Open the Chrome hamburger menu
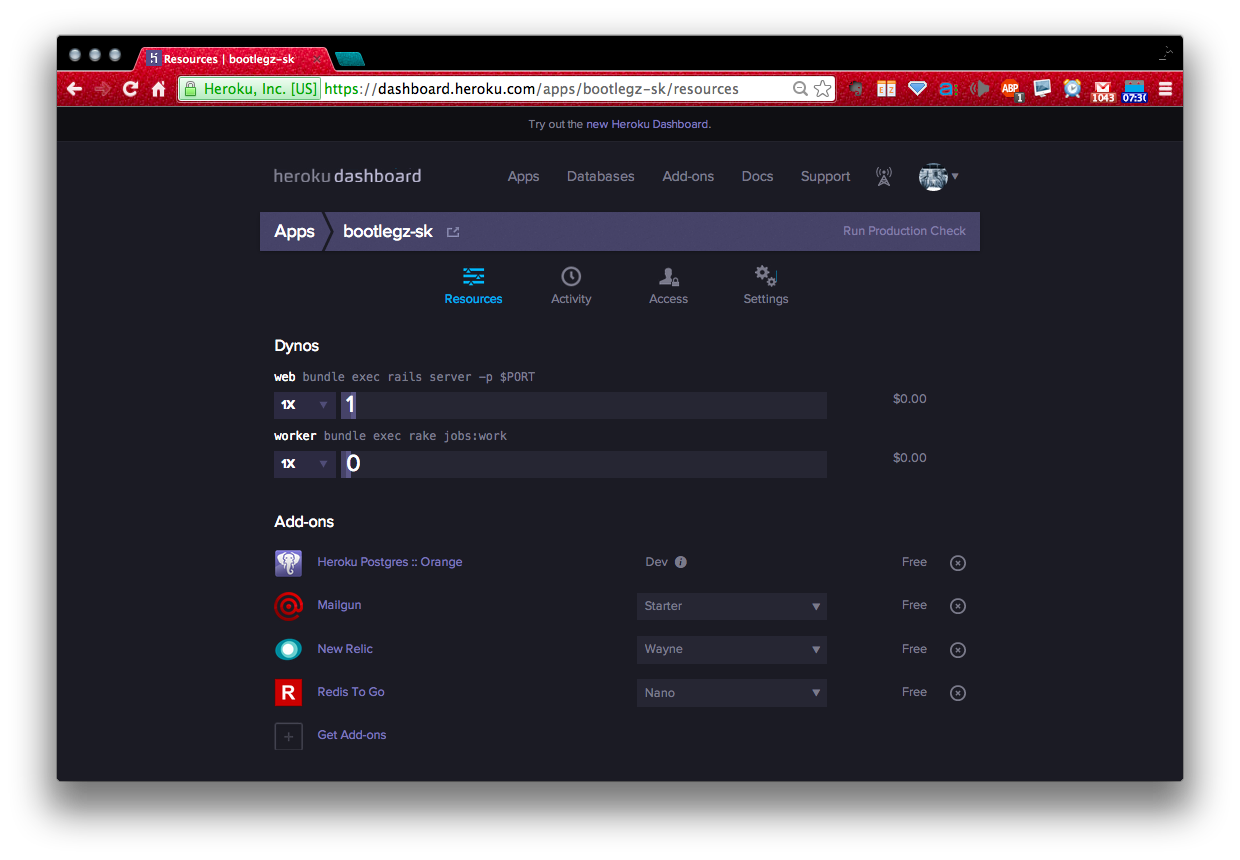The width and height of the screenshot is (1240, 860). click(1165, 89)
